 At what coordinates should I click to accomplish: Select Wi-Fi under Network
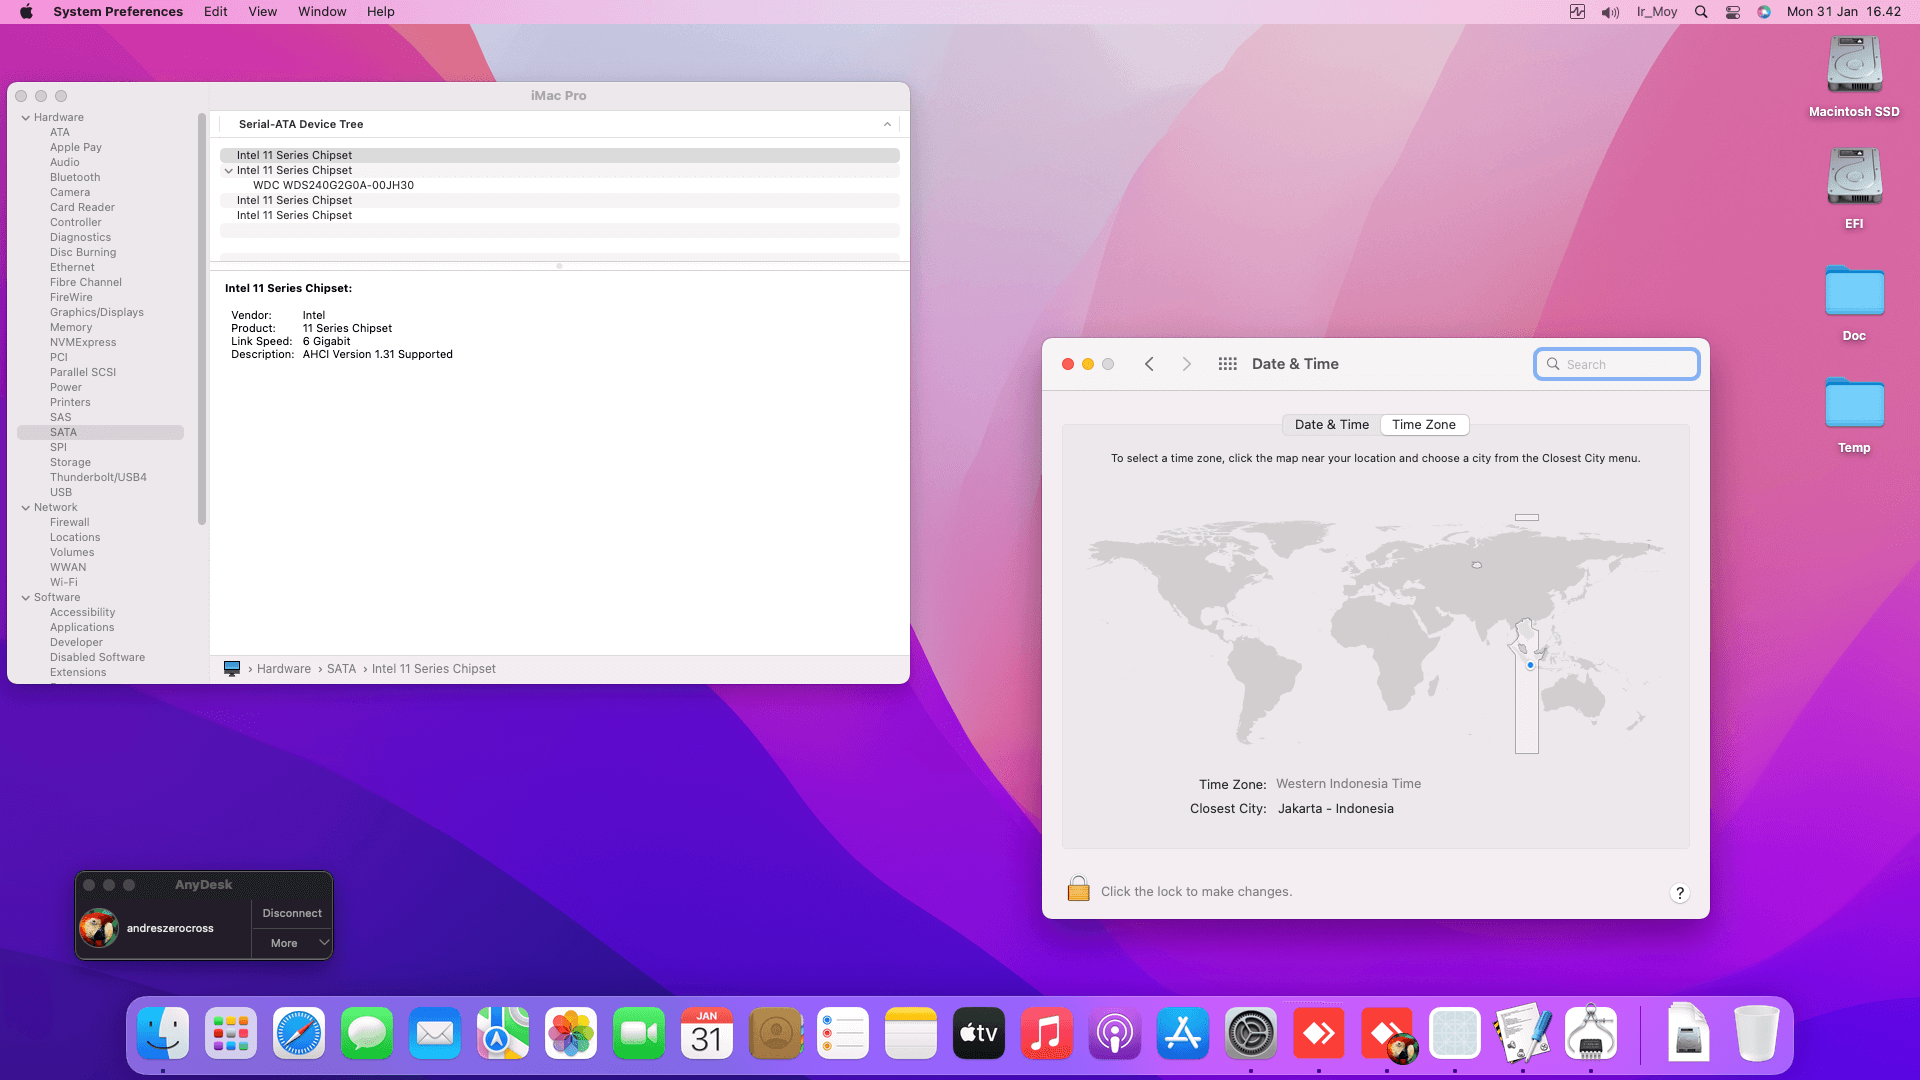(x=64, y=583)
